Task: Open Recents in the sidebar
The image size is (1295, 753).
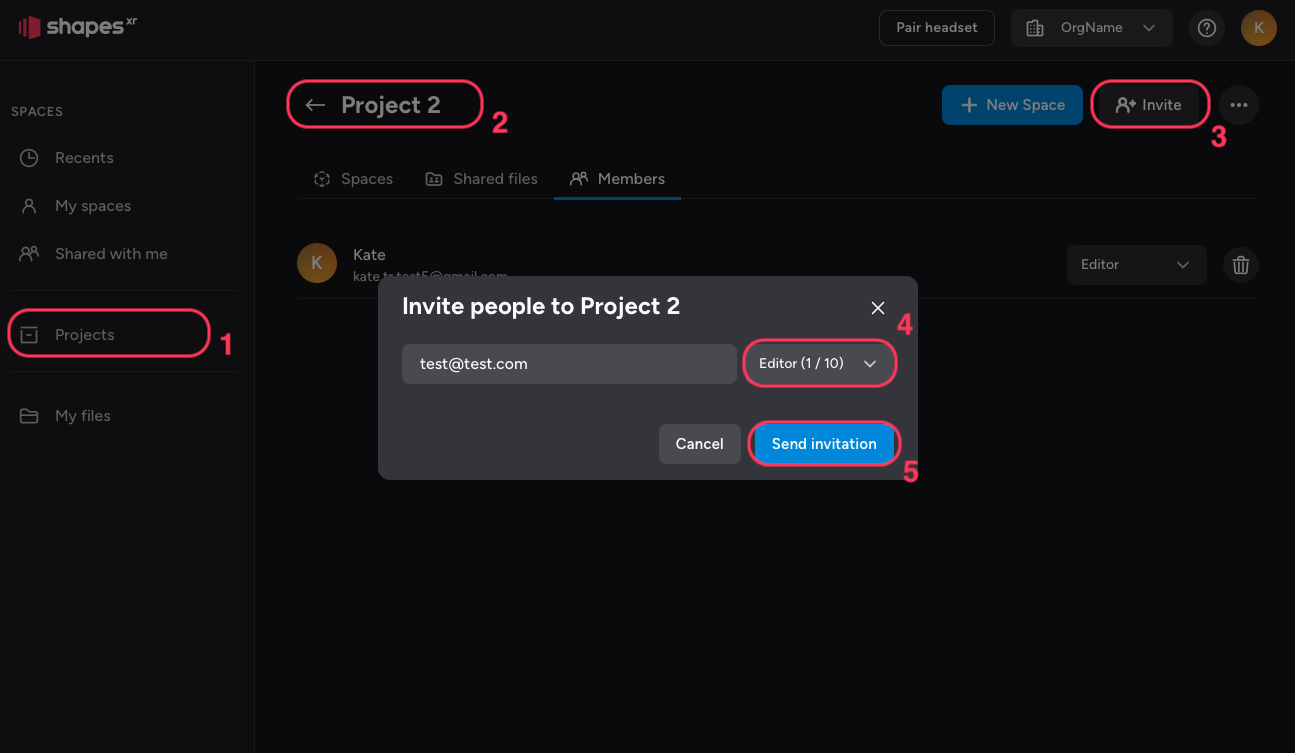Action: coord(84,158)
